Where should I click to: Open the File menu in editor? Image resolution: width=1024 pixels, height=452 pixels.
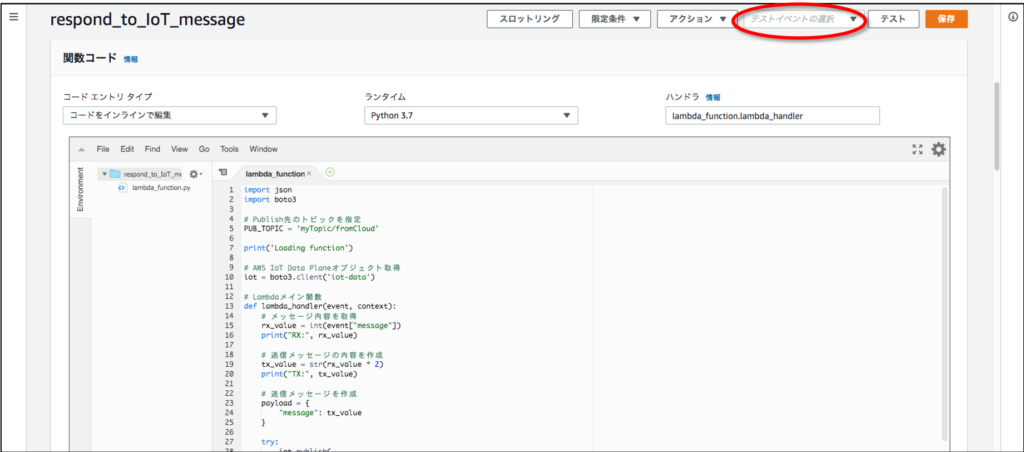click(x=103, y=149)
